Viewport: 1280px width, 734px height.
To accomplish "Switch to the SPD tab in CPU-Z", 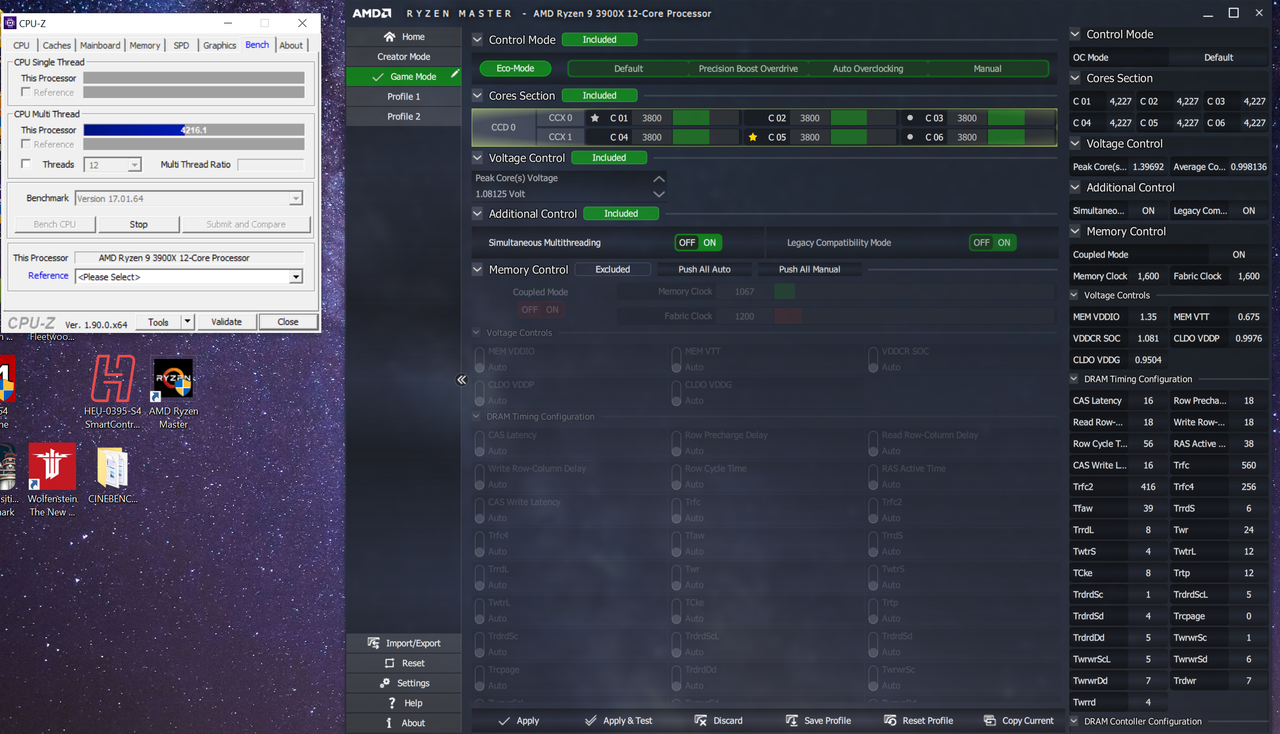I will (181, 45).
